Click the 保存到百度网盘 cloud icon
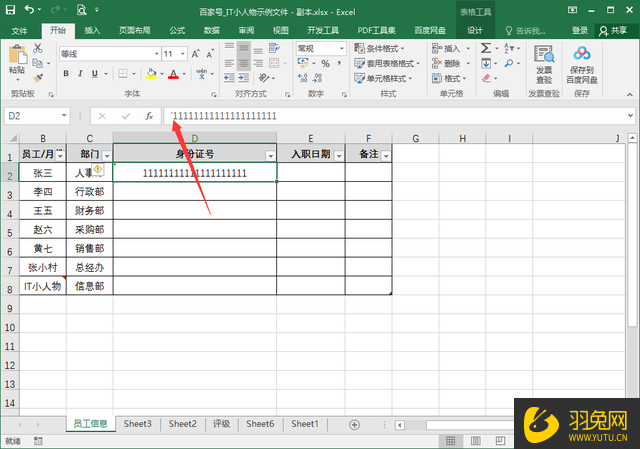Viewport: 640px width, 449px height. click(582, 54)
